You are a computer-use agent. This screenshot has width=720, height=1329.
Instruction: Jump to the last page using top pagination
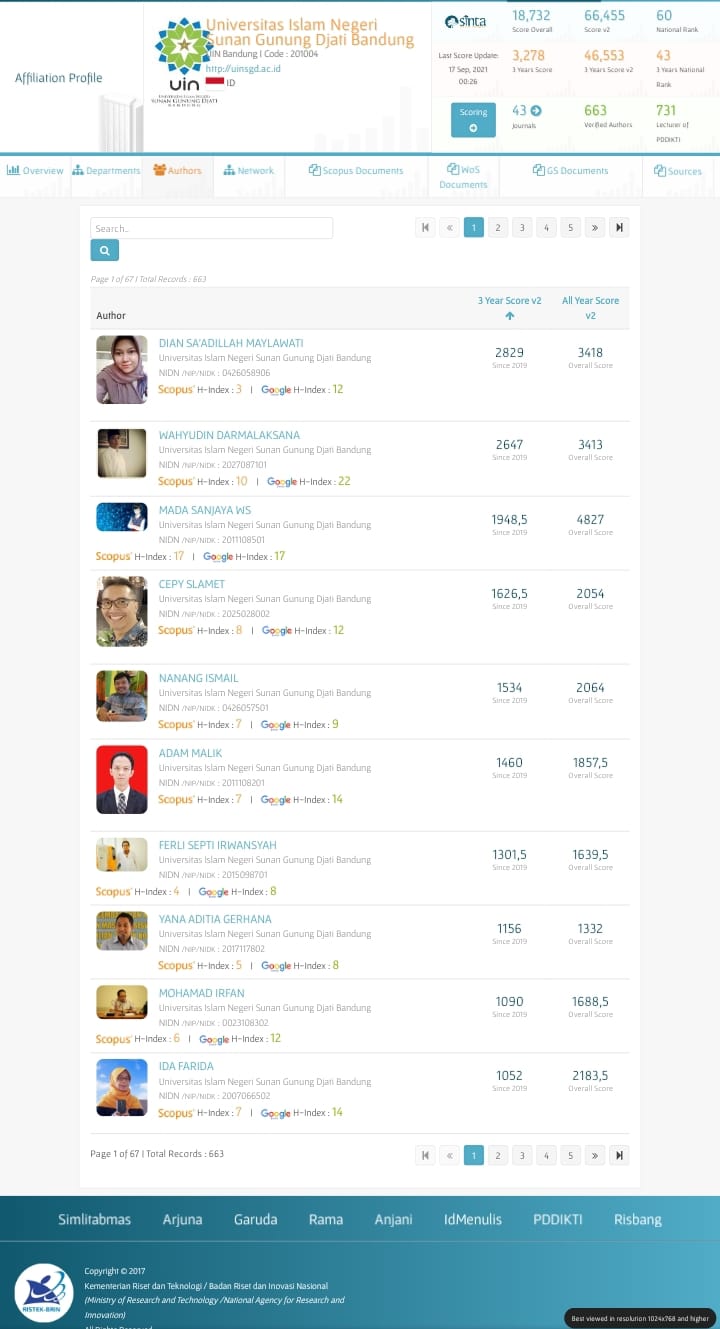(x=619, y=228)
